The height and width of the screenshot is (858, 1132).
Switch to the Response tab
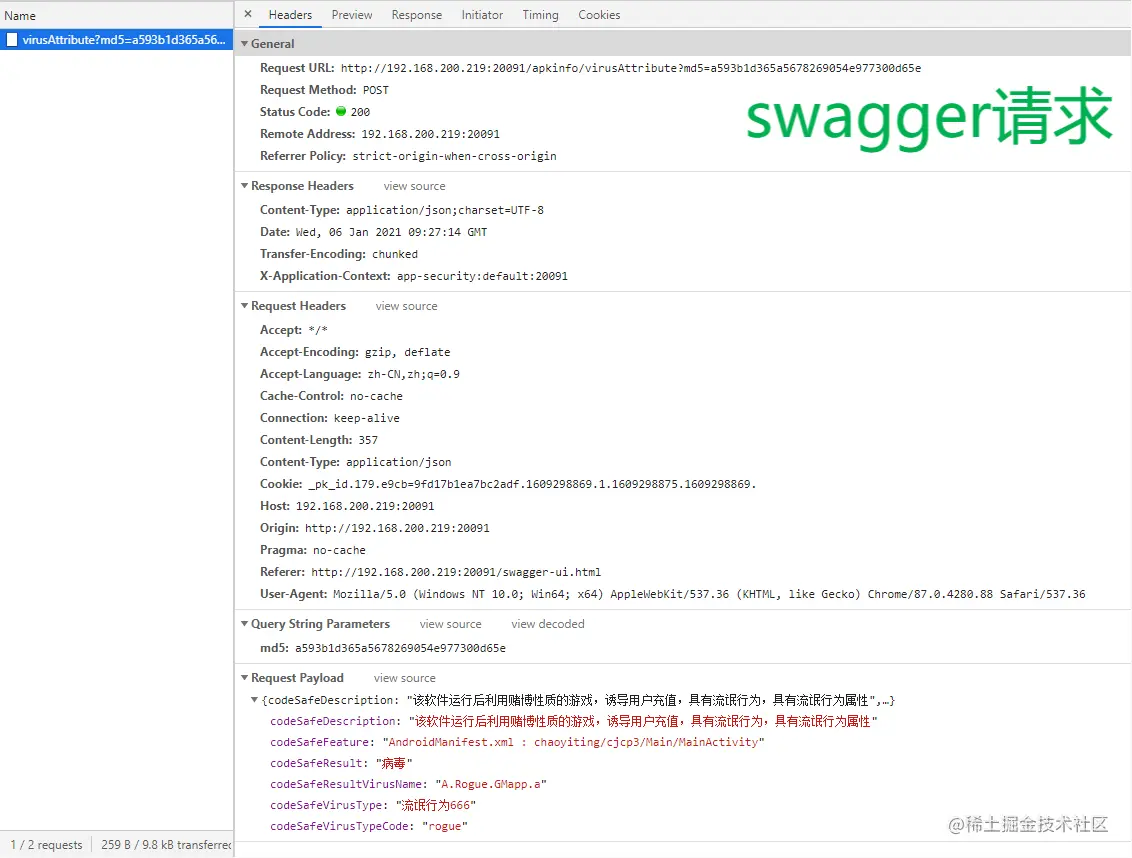tap(416, 14)
